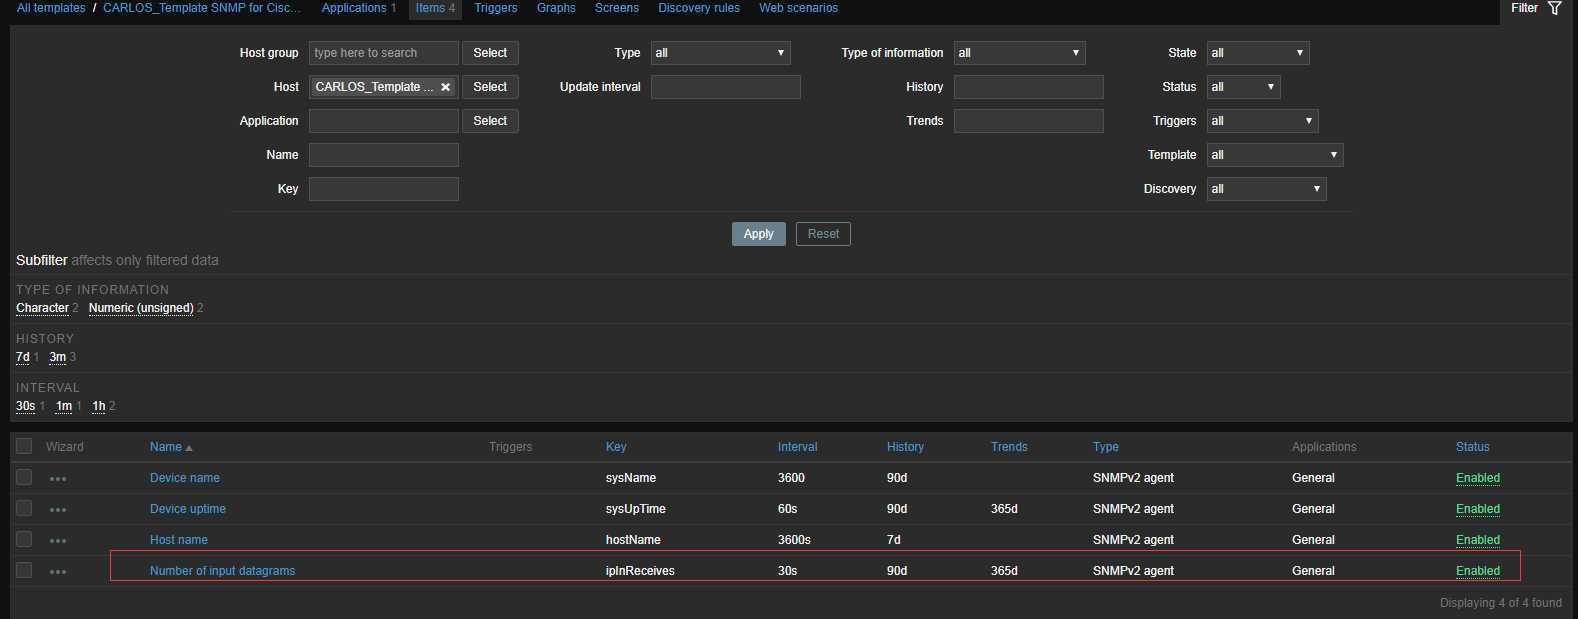Open the Host name item
1578x619 pixels.
pos(179,540)
